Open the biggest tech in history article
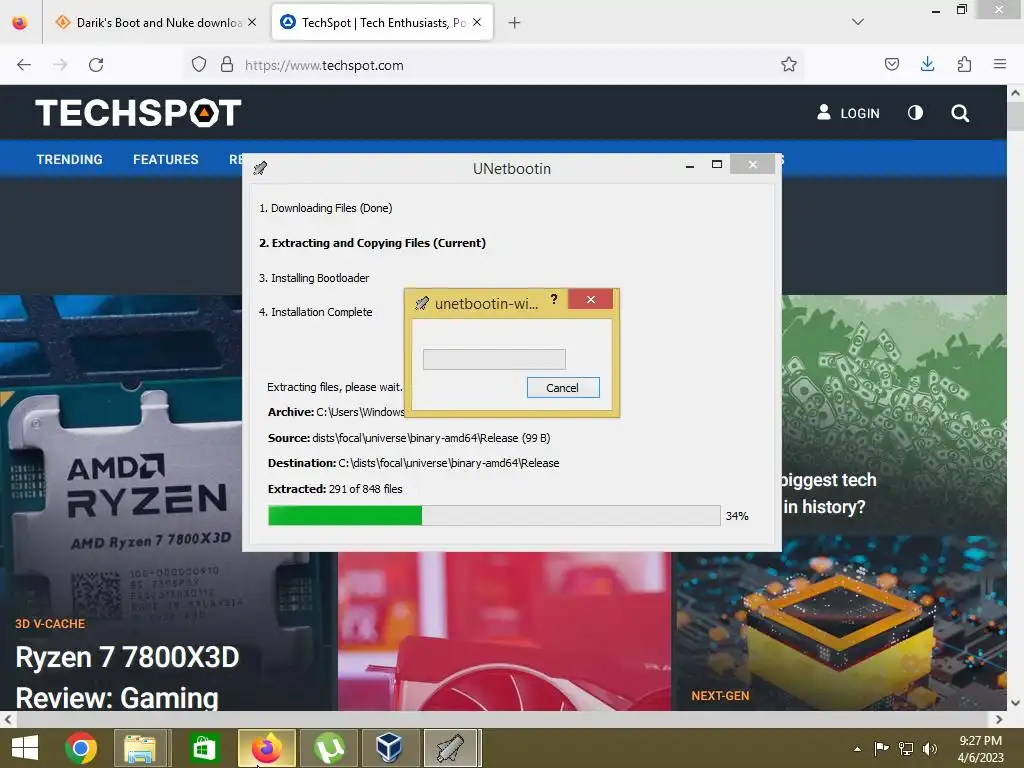Screen dimensions: 1024x768 (828, 493)
